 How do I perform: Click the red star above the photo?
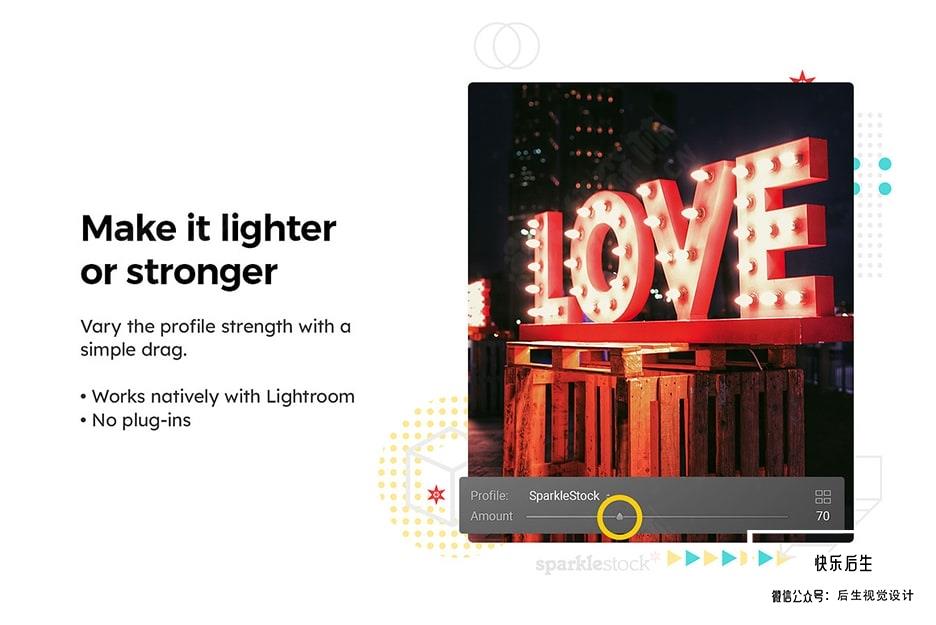coord(802,78)
